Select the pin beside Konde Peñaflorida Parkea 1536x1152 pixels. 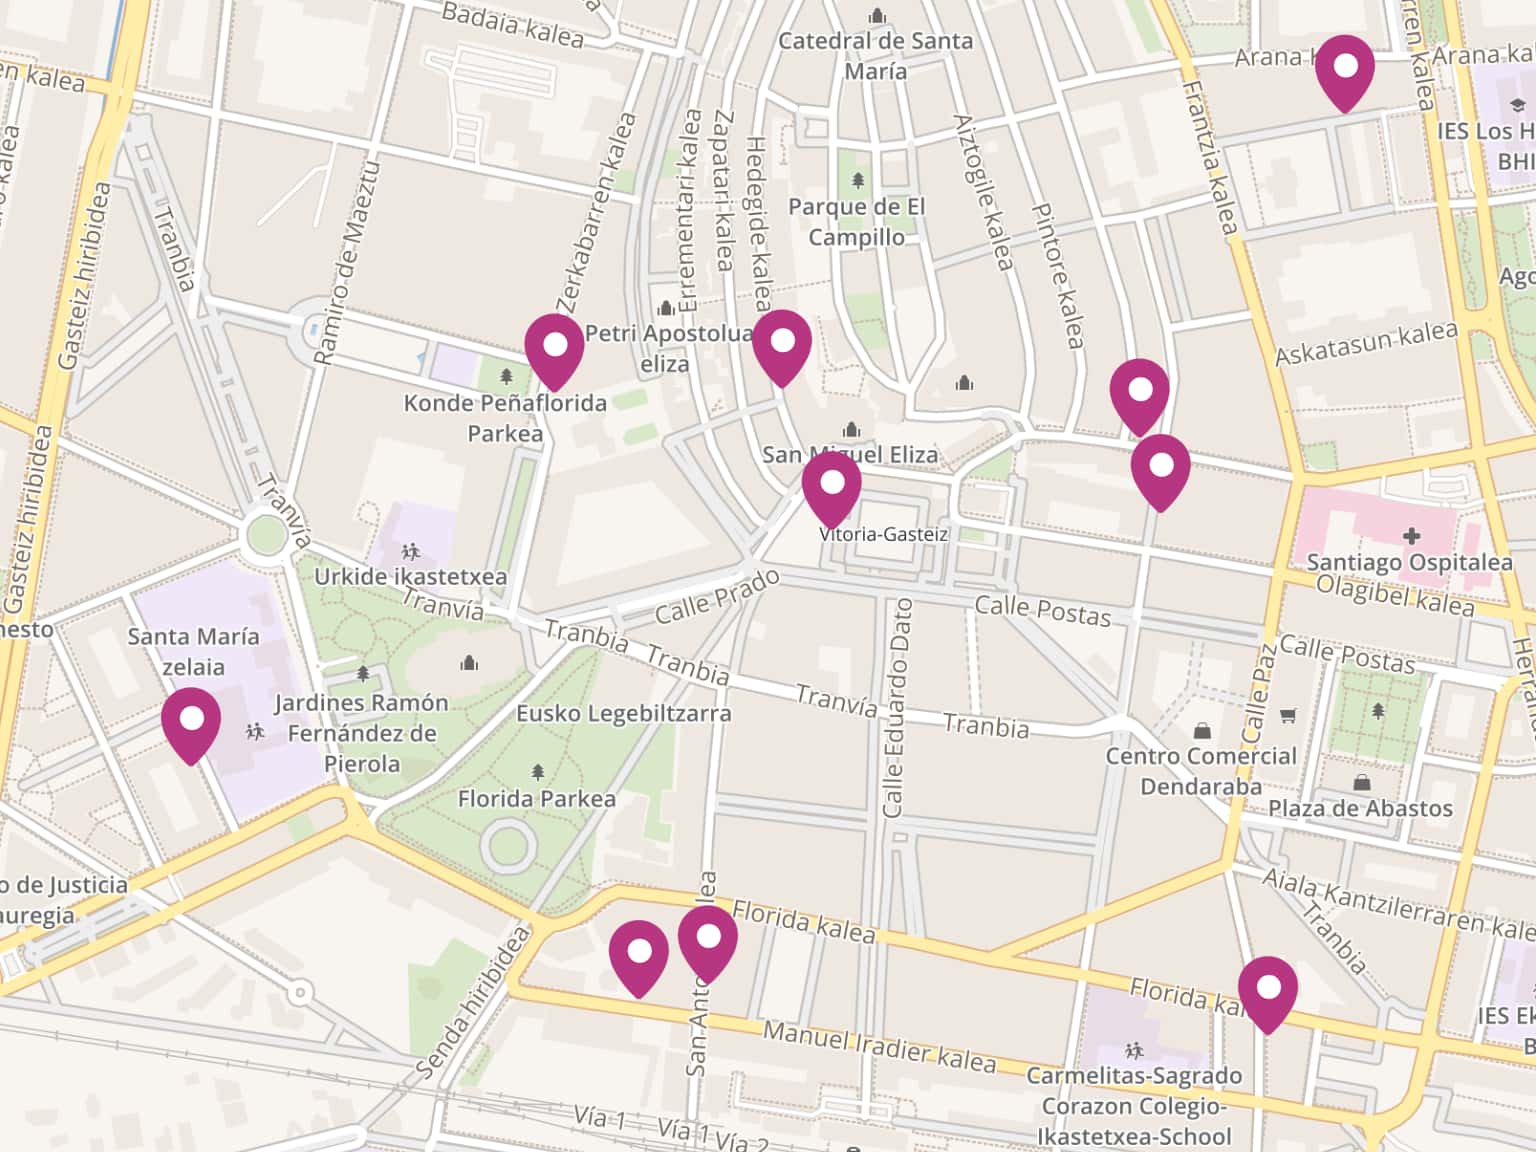click(x=553, y=348)
